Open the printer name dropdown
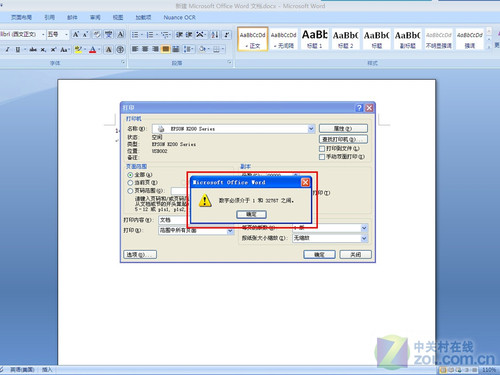Image resolution: width=500 pixels, height=375 pixels. click(311, 129)
